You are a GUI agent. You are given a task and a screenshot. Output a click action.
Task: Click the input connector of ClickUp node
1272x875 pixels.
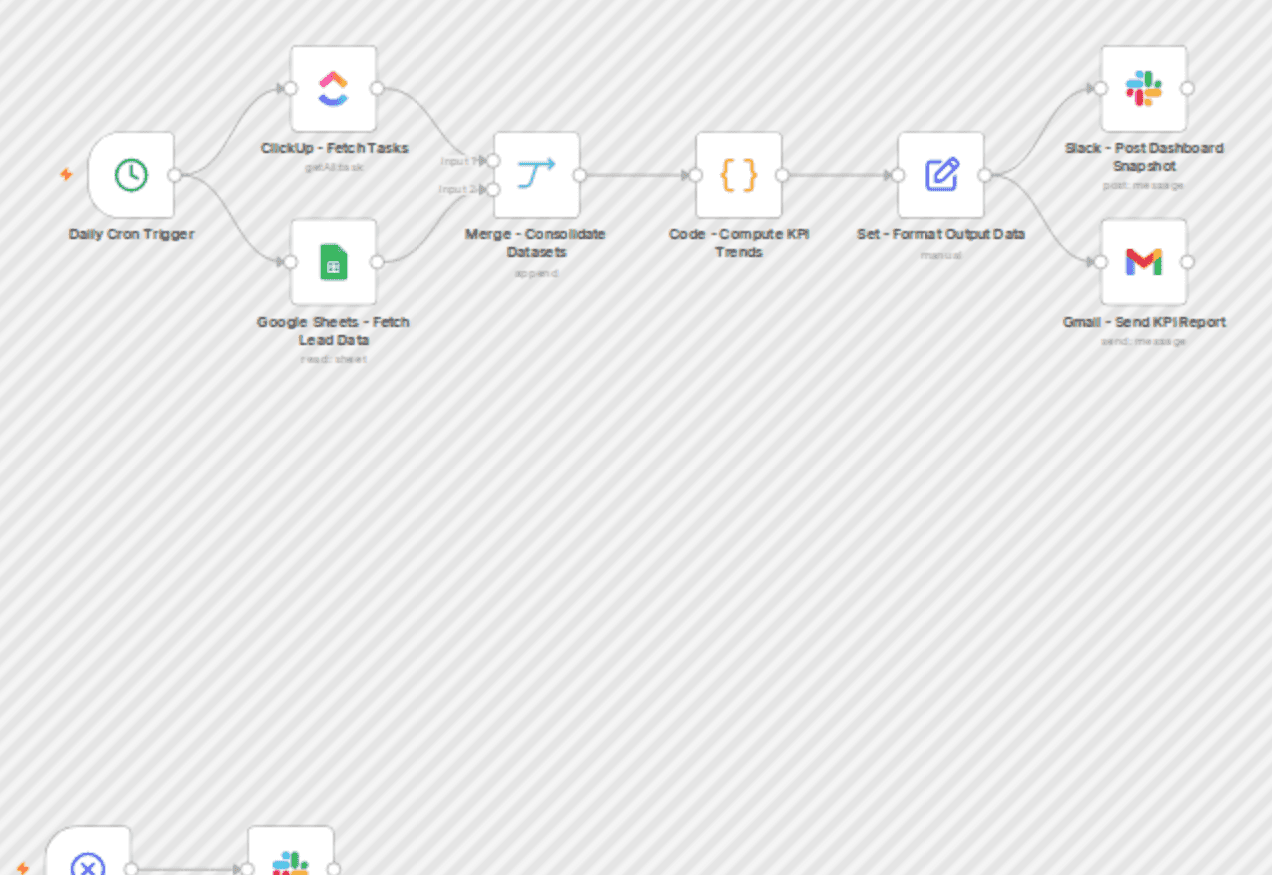(290, 88)
